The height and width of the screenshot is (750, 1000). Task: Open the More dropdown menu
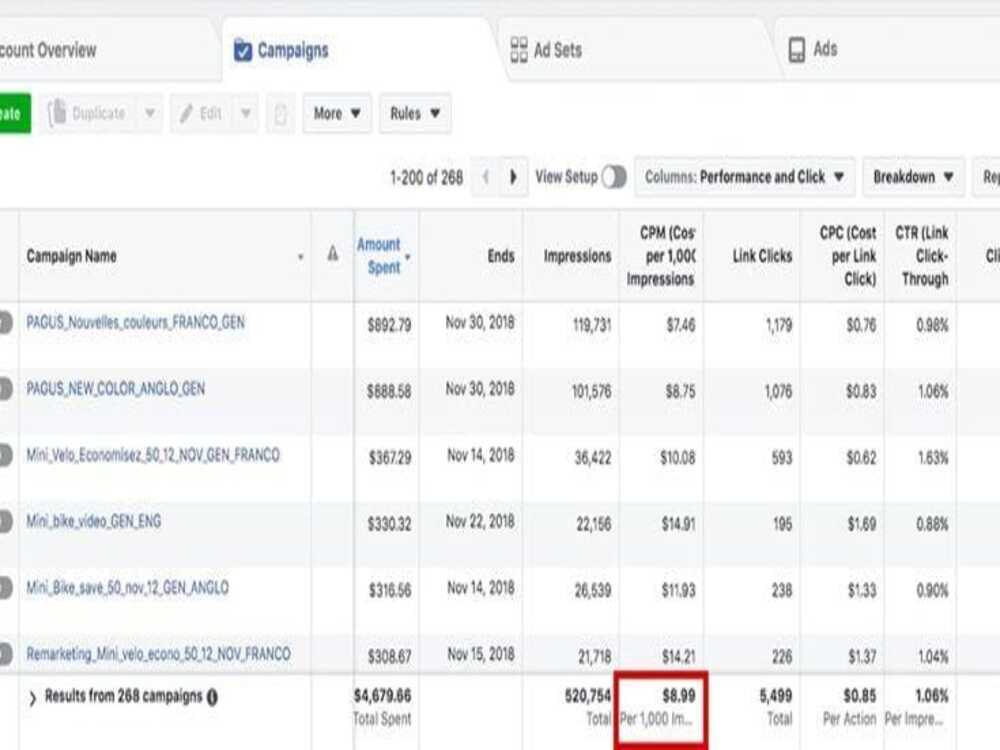click(x=337, y=114)
